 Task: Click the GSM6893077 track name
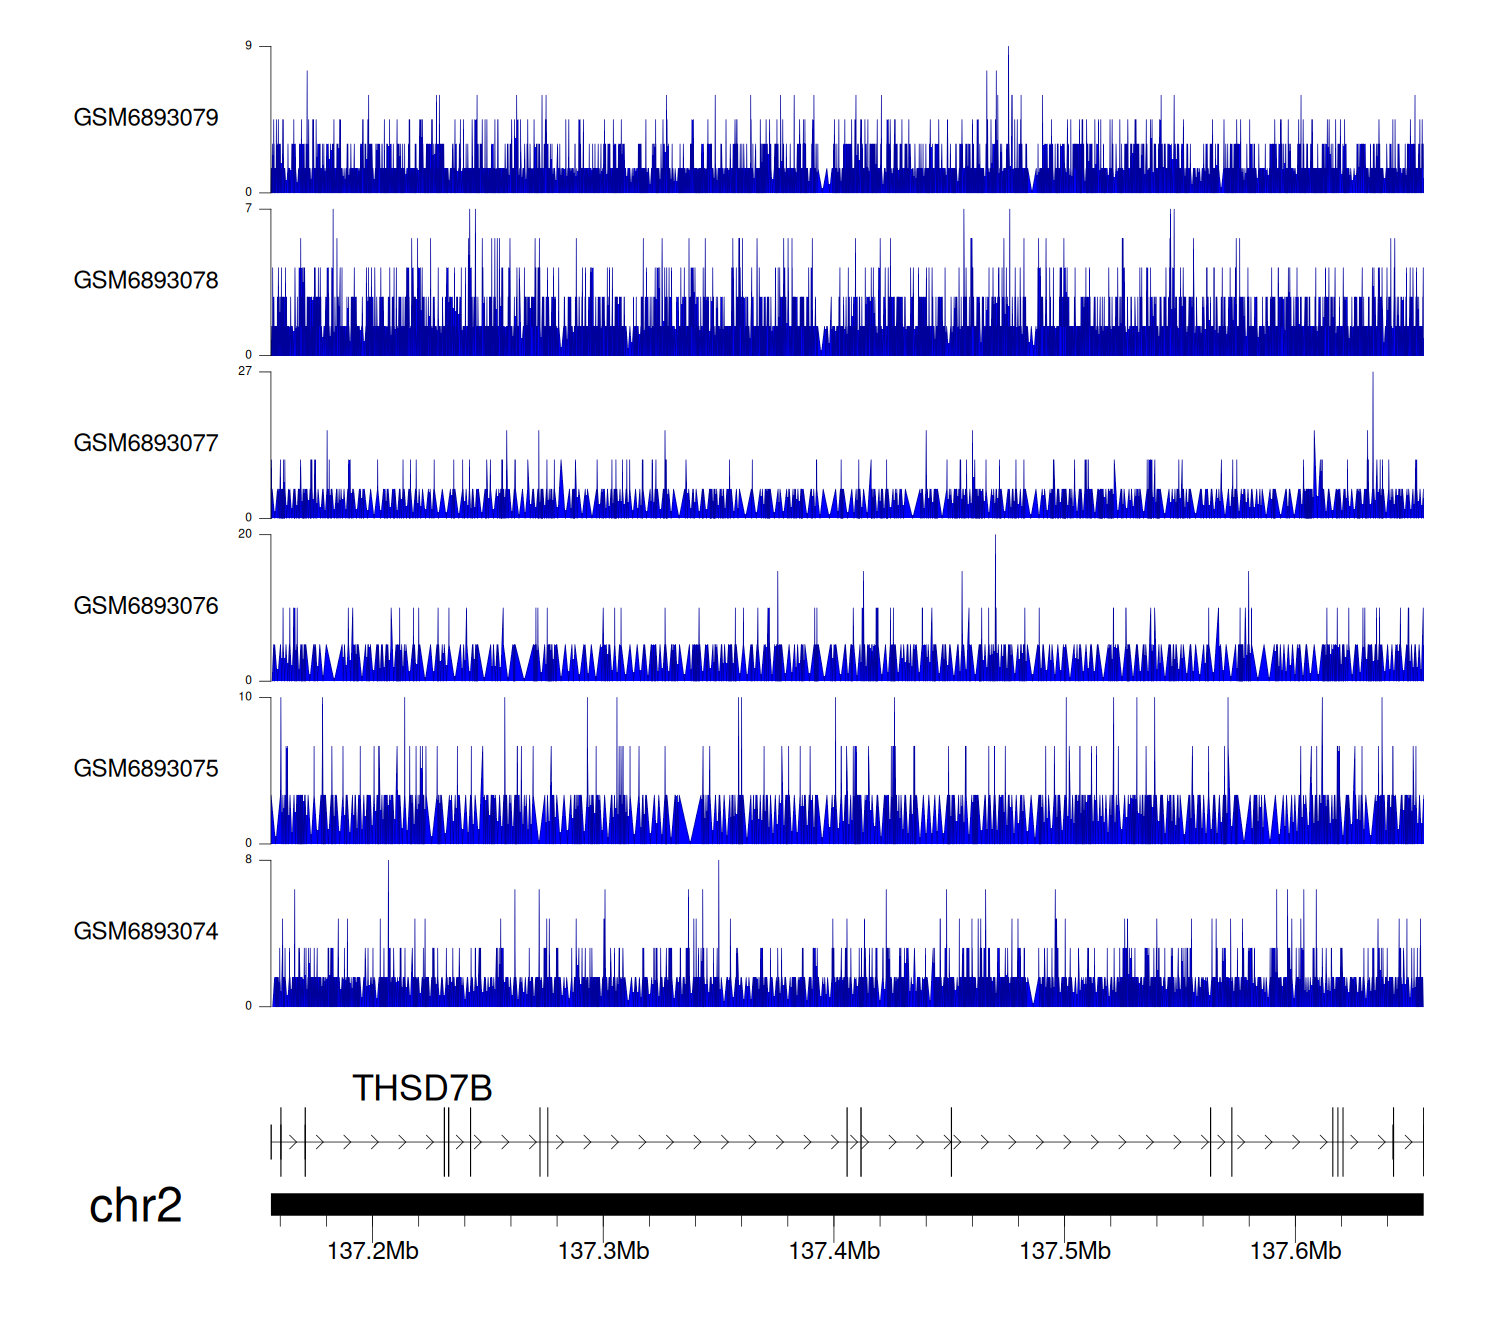click(x=146, y=444)
